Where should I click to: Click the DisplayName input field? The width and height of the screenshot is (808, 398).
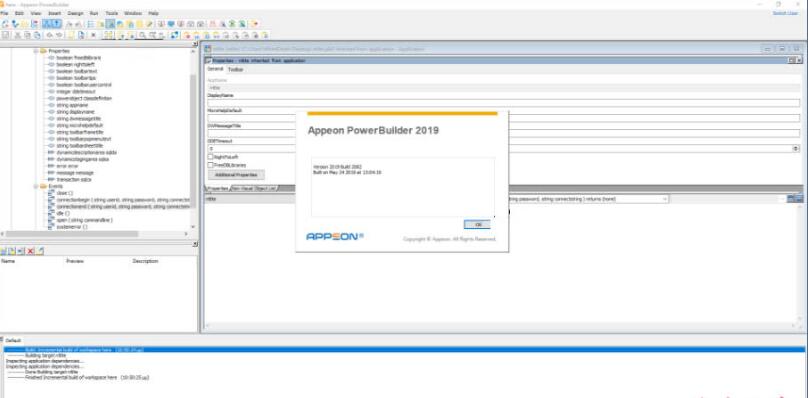click(503, 103)
